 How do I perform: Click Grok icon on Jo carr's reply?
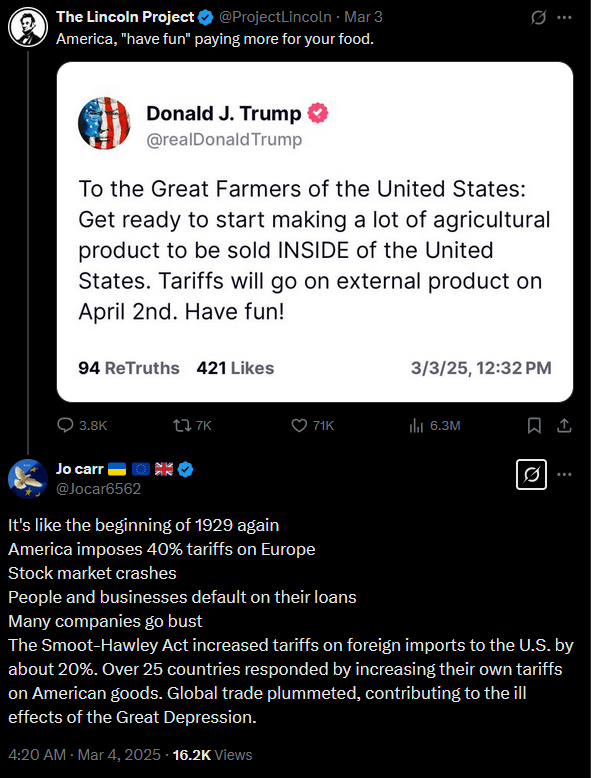[531, 475]
